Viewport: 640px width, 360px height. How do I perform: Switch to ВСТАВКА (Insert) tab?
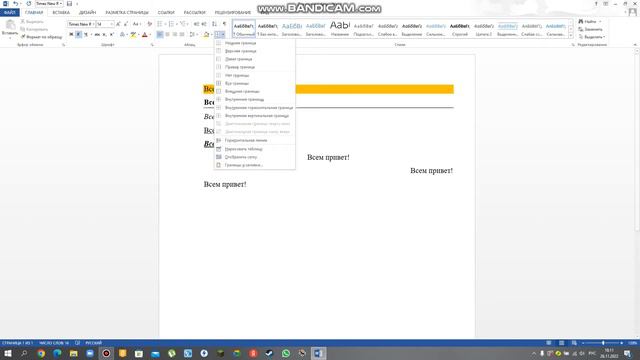pos(61,13)
